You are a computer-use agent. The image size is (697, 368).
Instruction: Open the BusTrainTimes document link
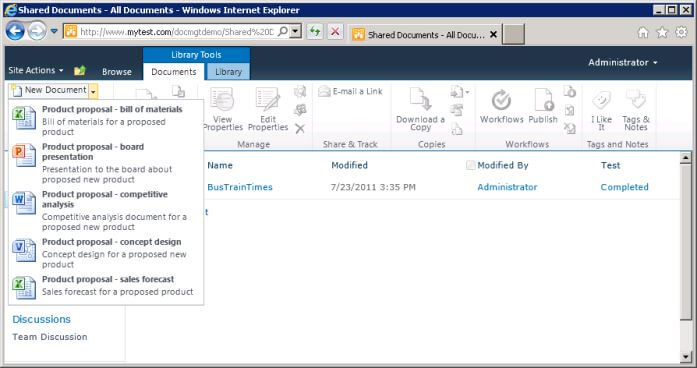click(240, 187)
